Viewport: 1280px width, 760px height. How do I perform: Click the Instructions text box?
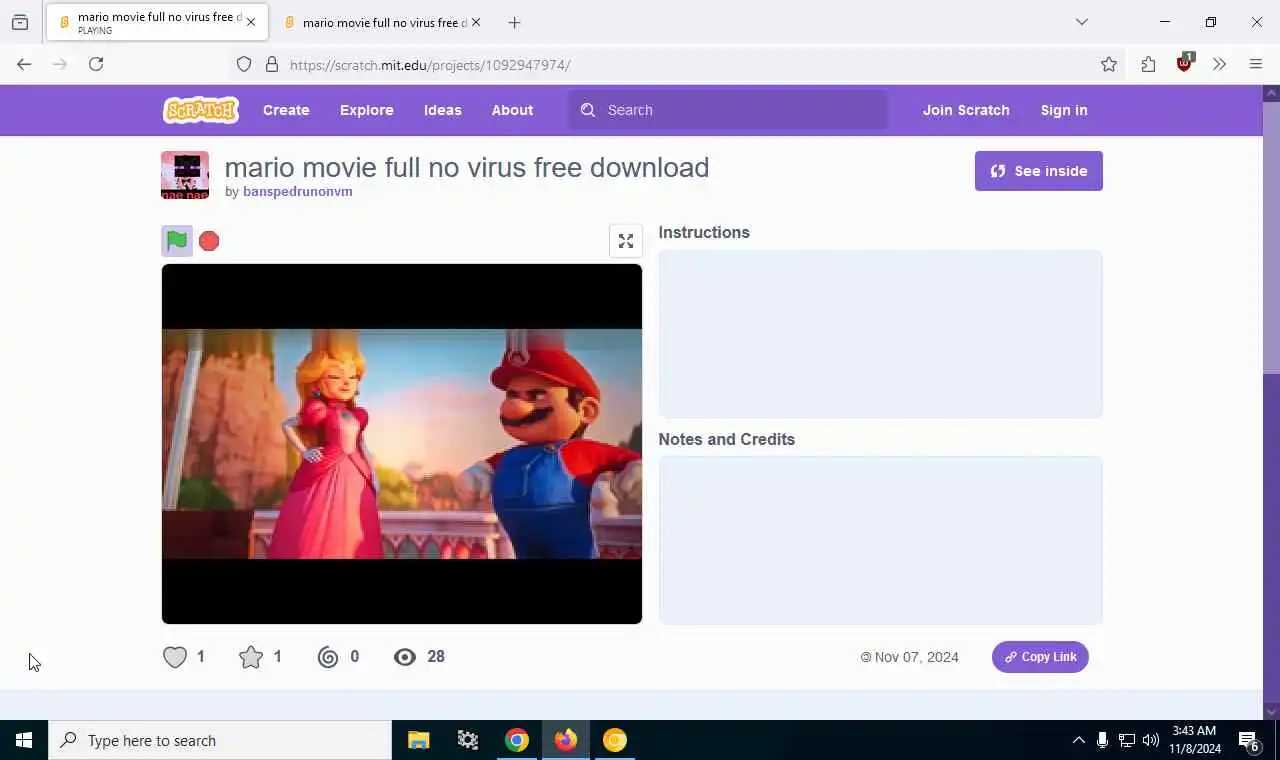coord(881,334)
